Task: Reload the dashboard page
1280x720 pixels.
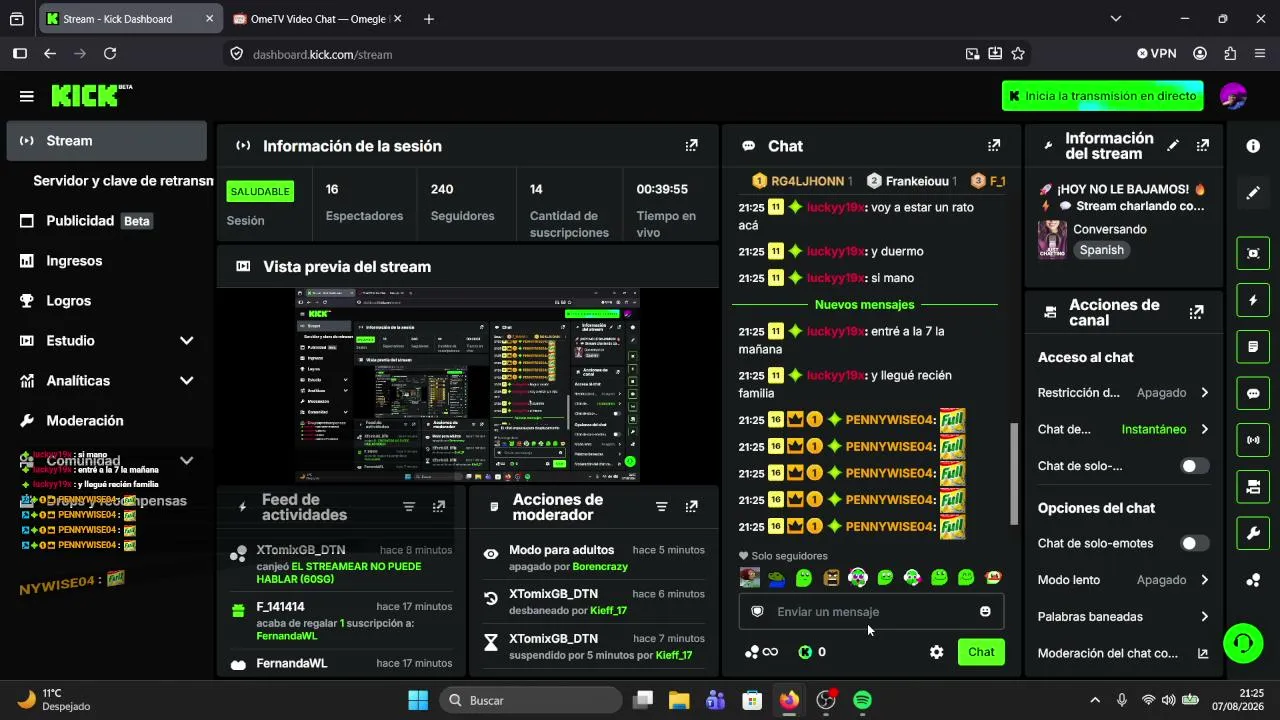Action: 110,54
